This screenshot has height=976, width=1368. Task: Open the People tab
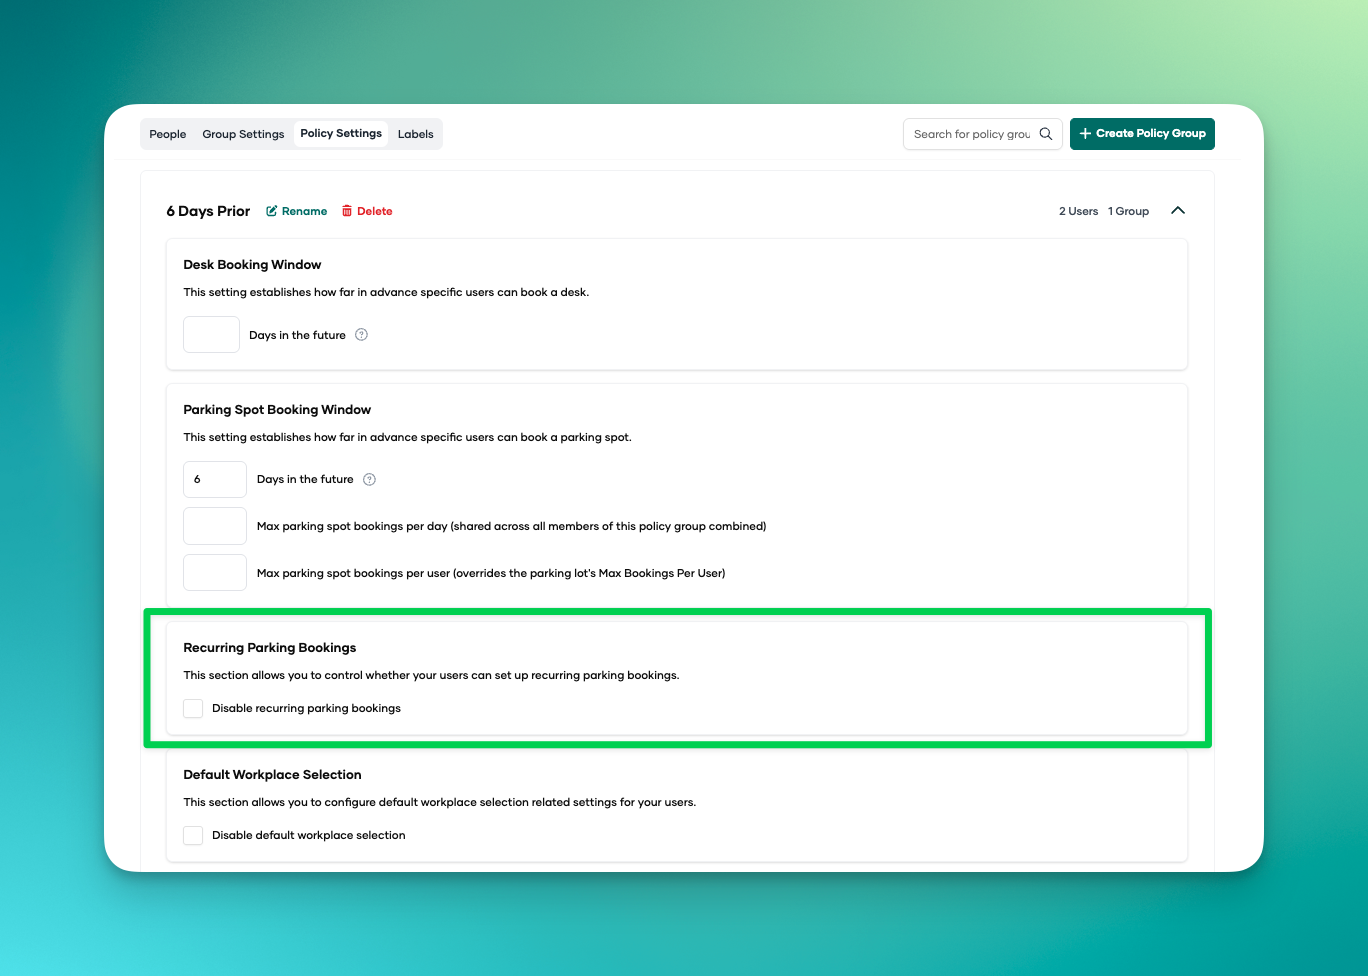168,134
